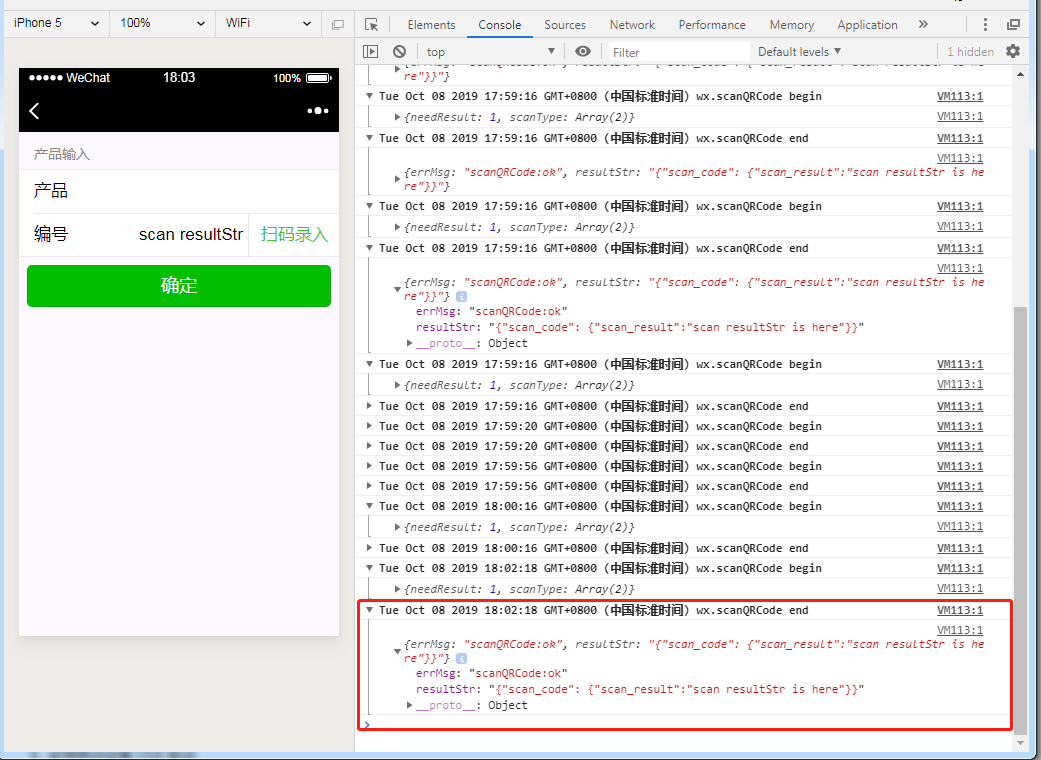Viewport: 1041px width, 760px height.
Task: Focus the console Filter field
Action: [x=679, y=52]
